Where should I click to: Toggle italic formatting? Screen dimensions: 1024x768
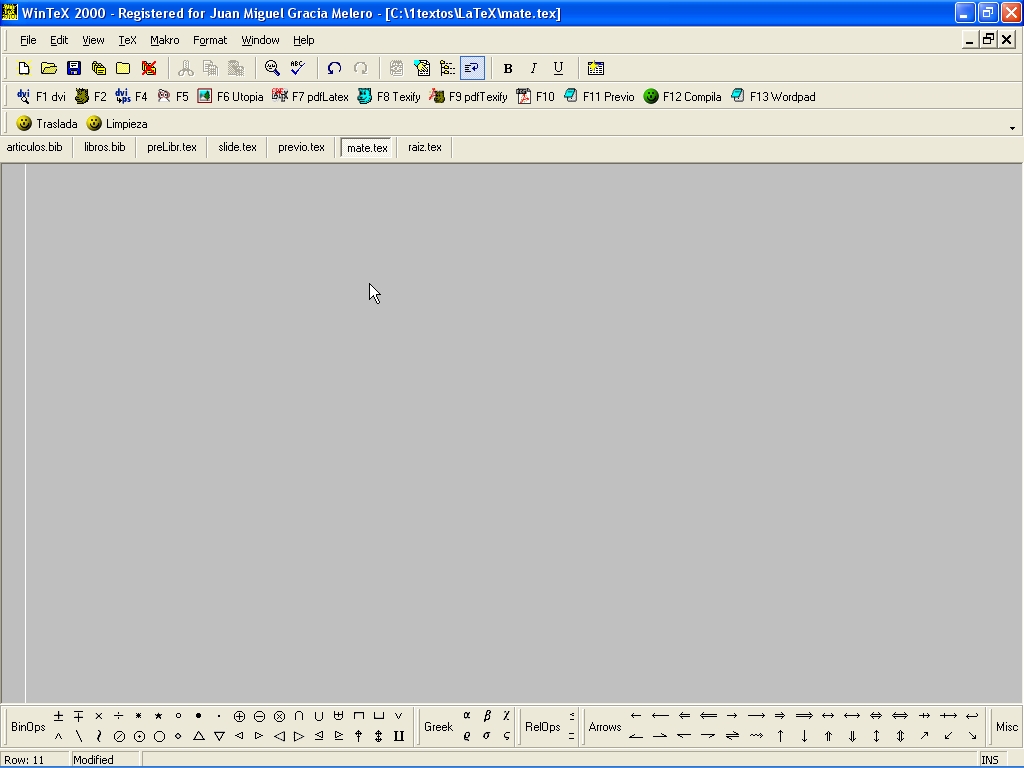[534, 69]
